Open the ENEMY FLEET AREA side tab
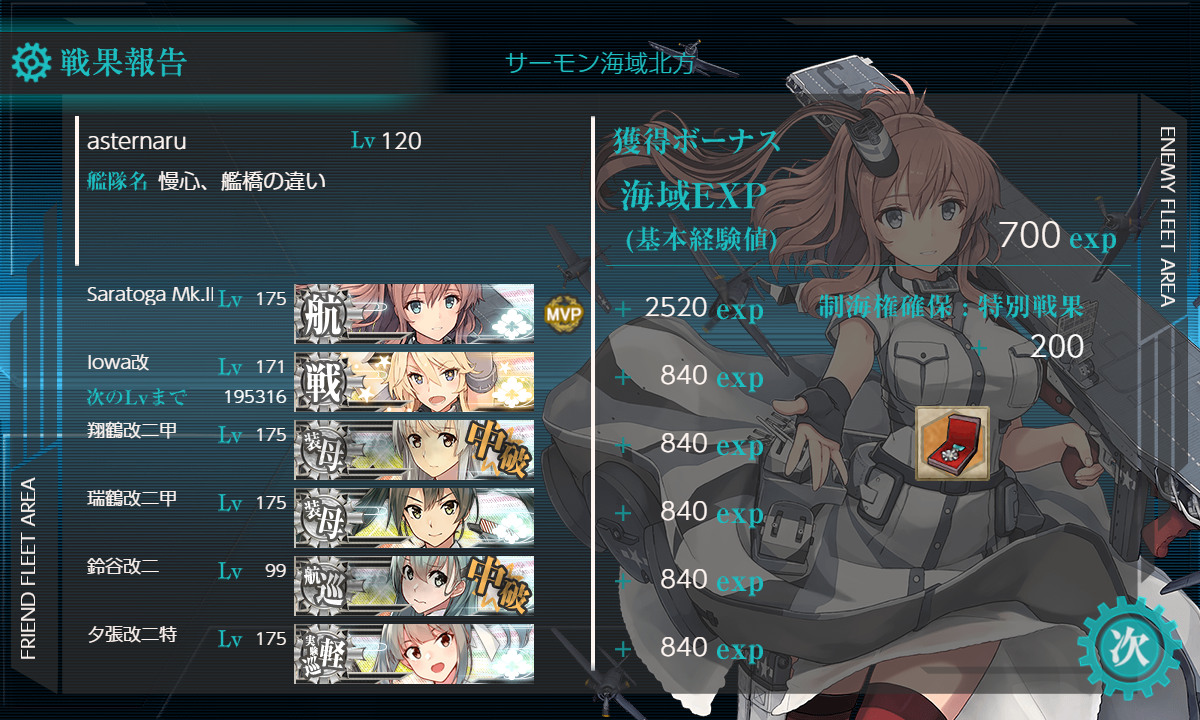The height and width of the screenshot is (720, 1200). pos(1168,216)
